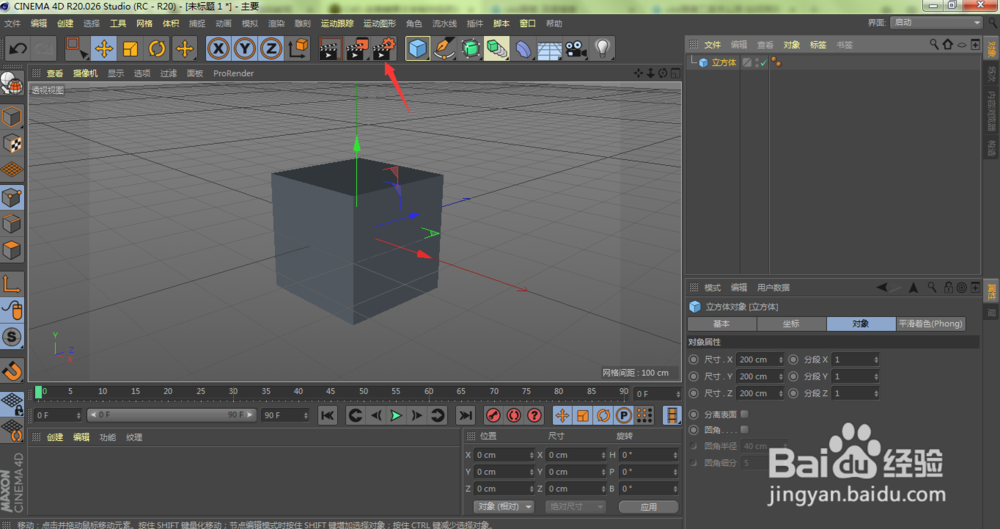Open the Subdivision Surface generator icon
The width and height of the screenshot is (1000, 529).
[471, 48]
